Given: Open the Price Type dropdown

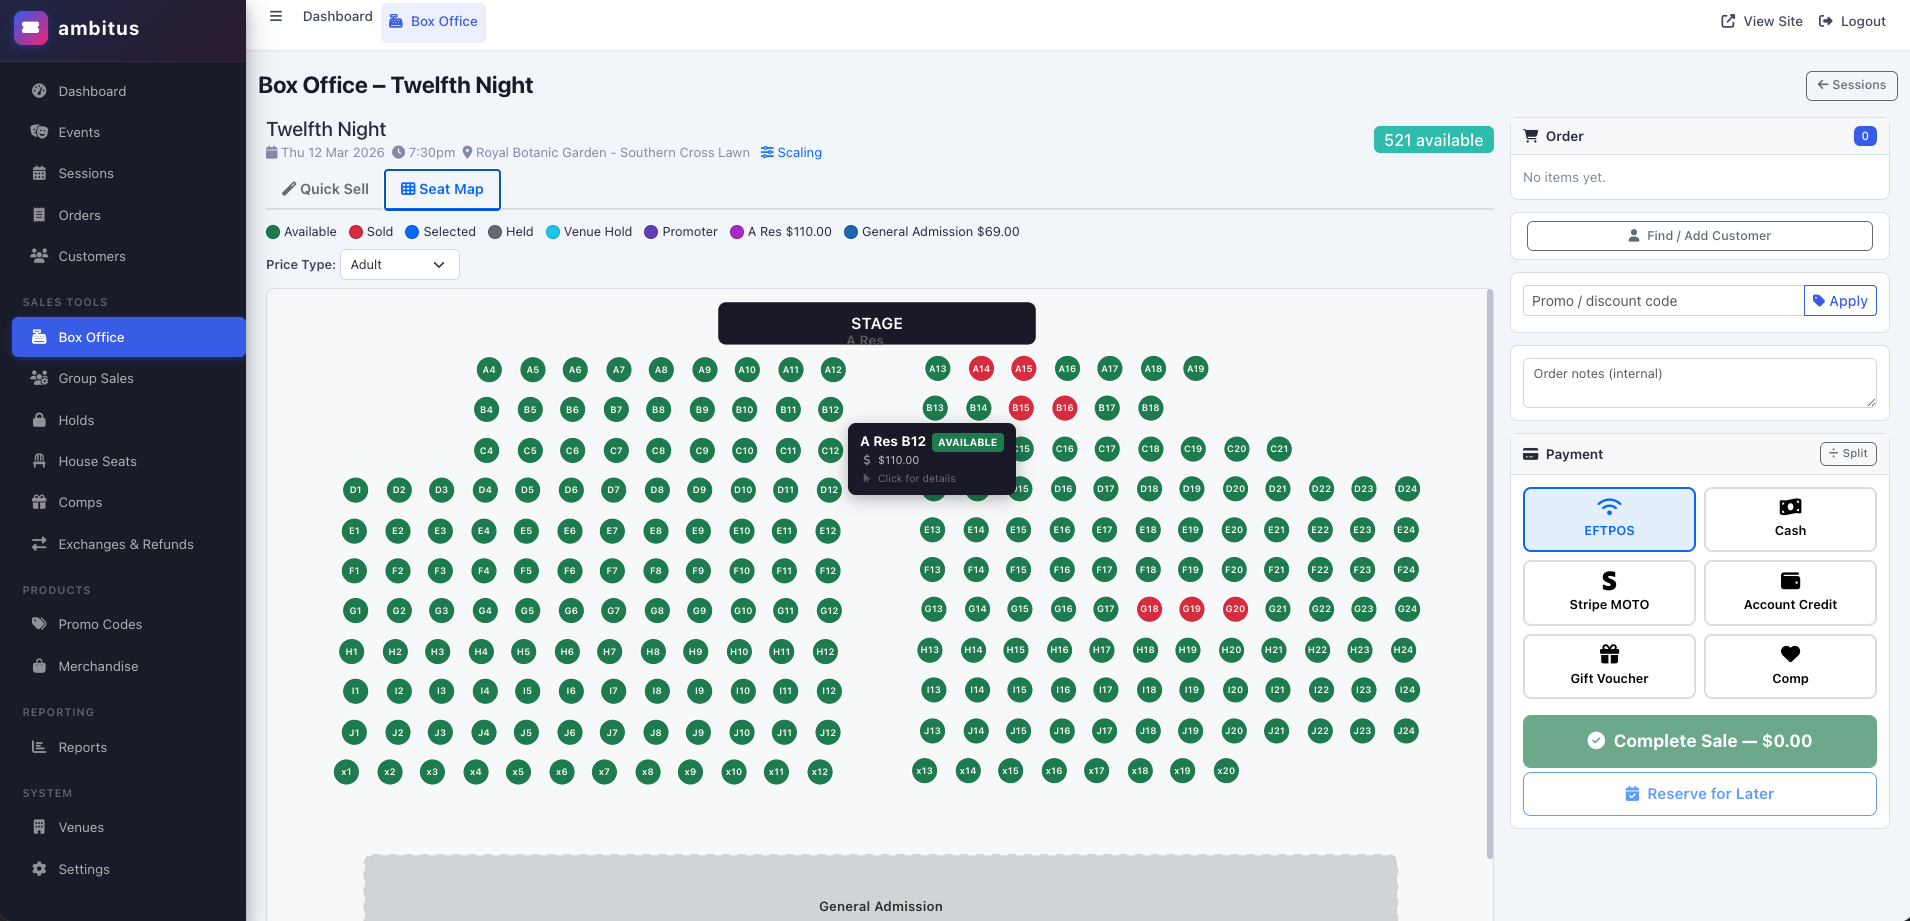Looking at the screenshot, I should coord(399,264).
